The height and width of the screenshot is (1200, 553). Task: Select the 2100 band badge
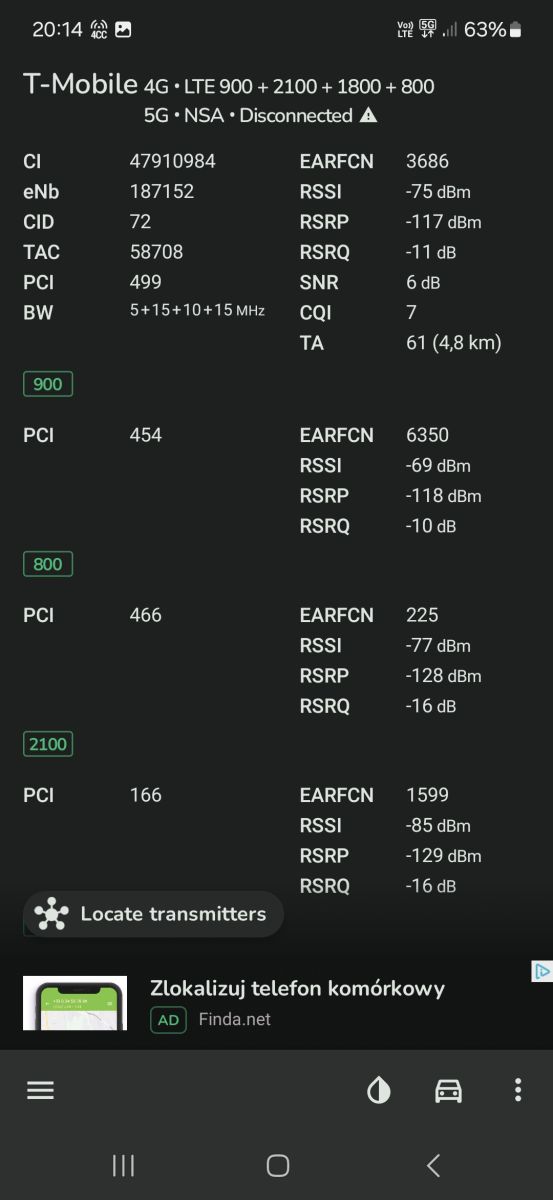(x=49, y=744)
